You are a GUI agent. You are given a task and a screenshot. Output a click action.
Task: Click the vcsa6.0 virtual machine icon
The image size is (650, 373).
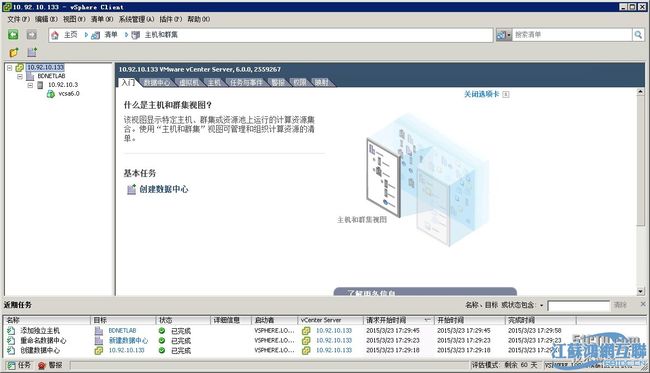[x=51, y=94]
